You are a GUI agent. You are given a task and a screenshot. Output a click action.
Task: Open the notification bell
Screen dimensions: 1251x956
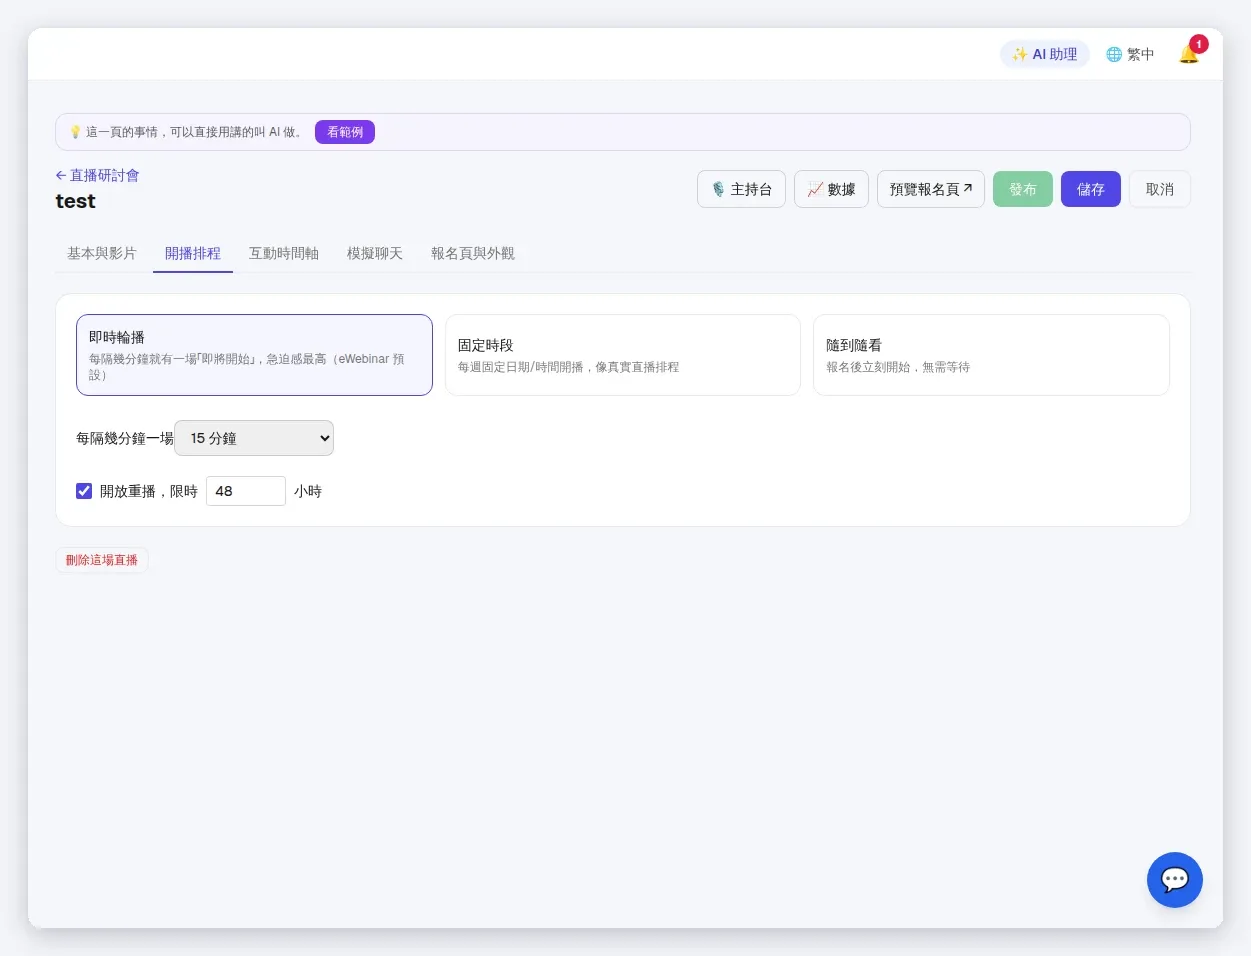point(1188,54)
